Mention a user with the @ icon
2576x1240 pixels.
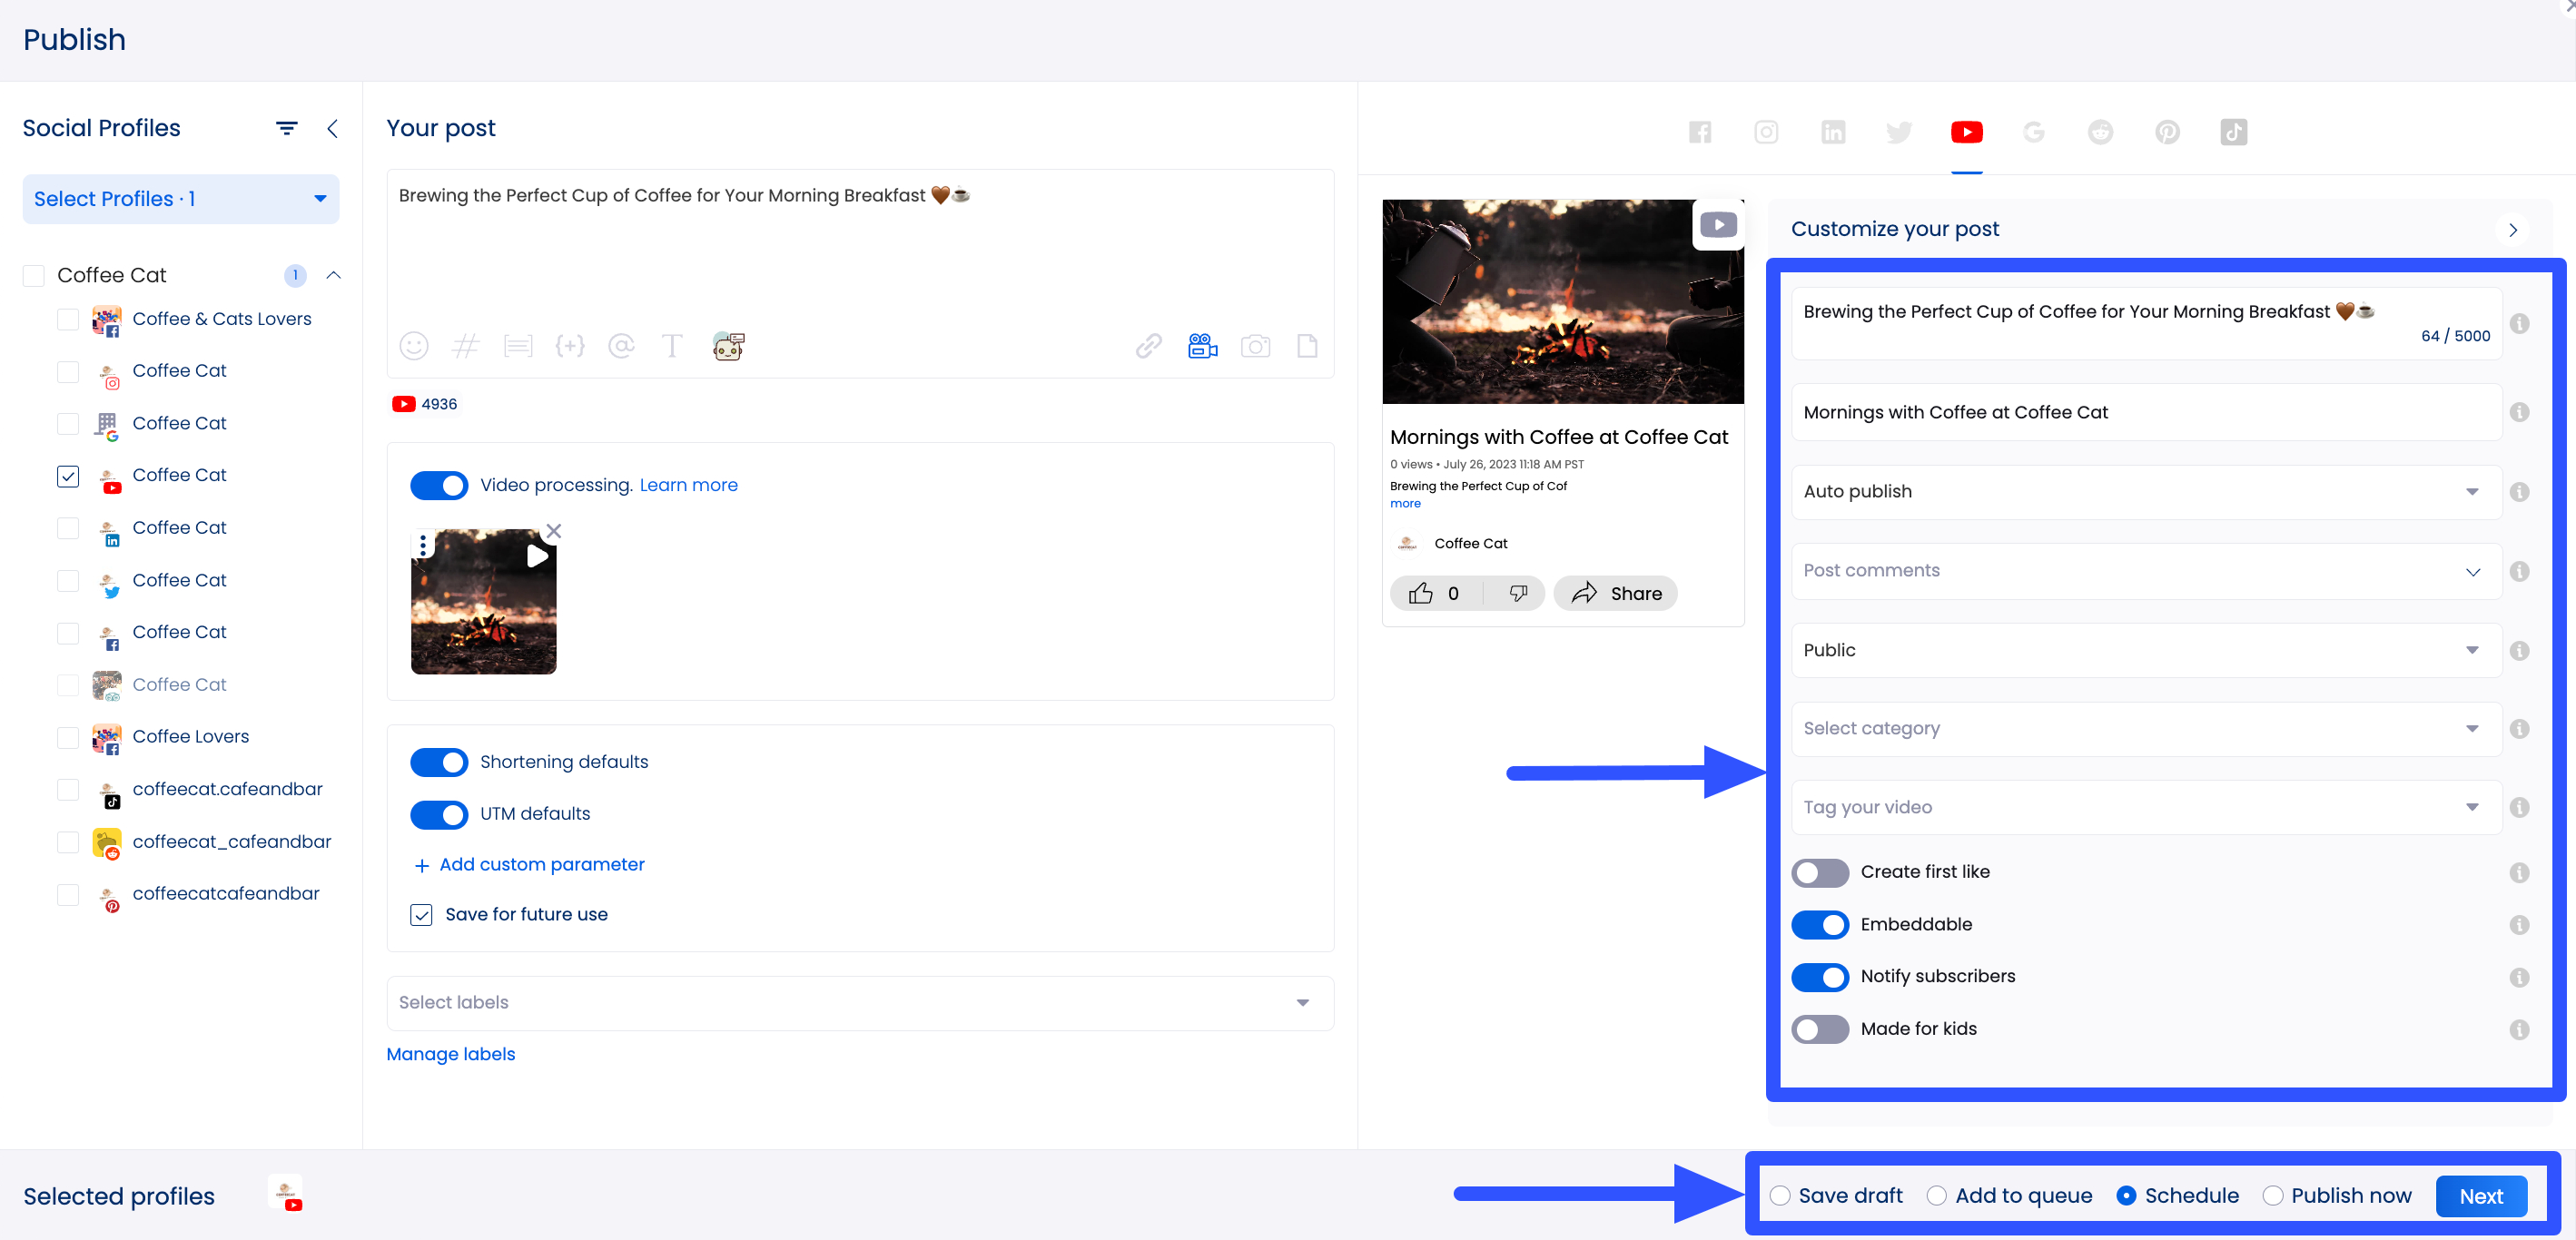(622, 346)
